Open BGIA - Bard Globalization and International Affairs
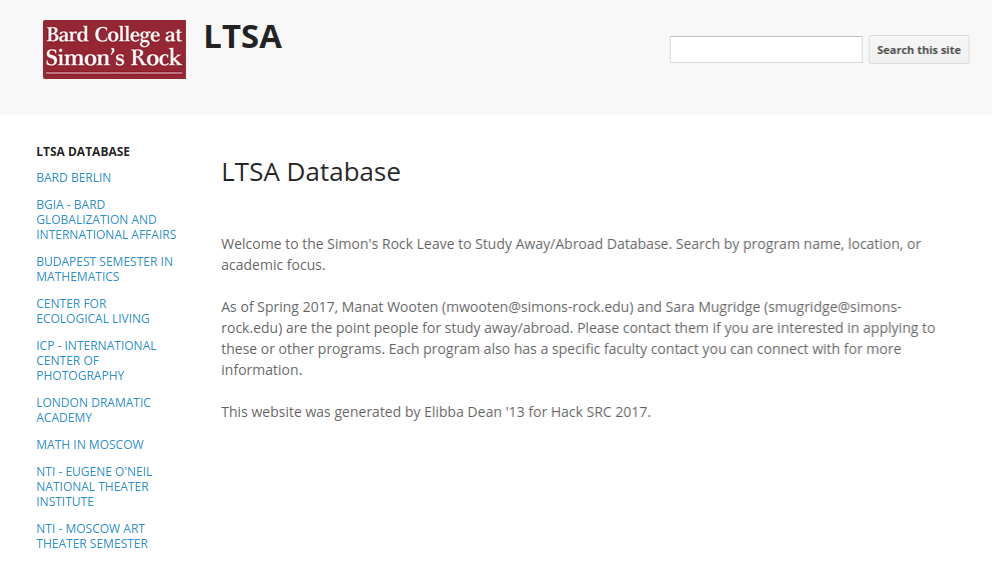 [106, 219]
